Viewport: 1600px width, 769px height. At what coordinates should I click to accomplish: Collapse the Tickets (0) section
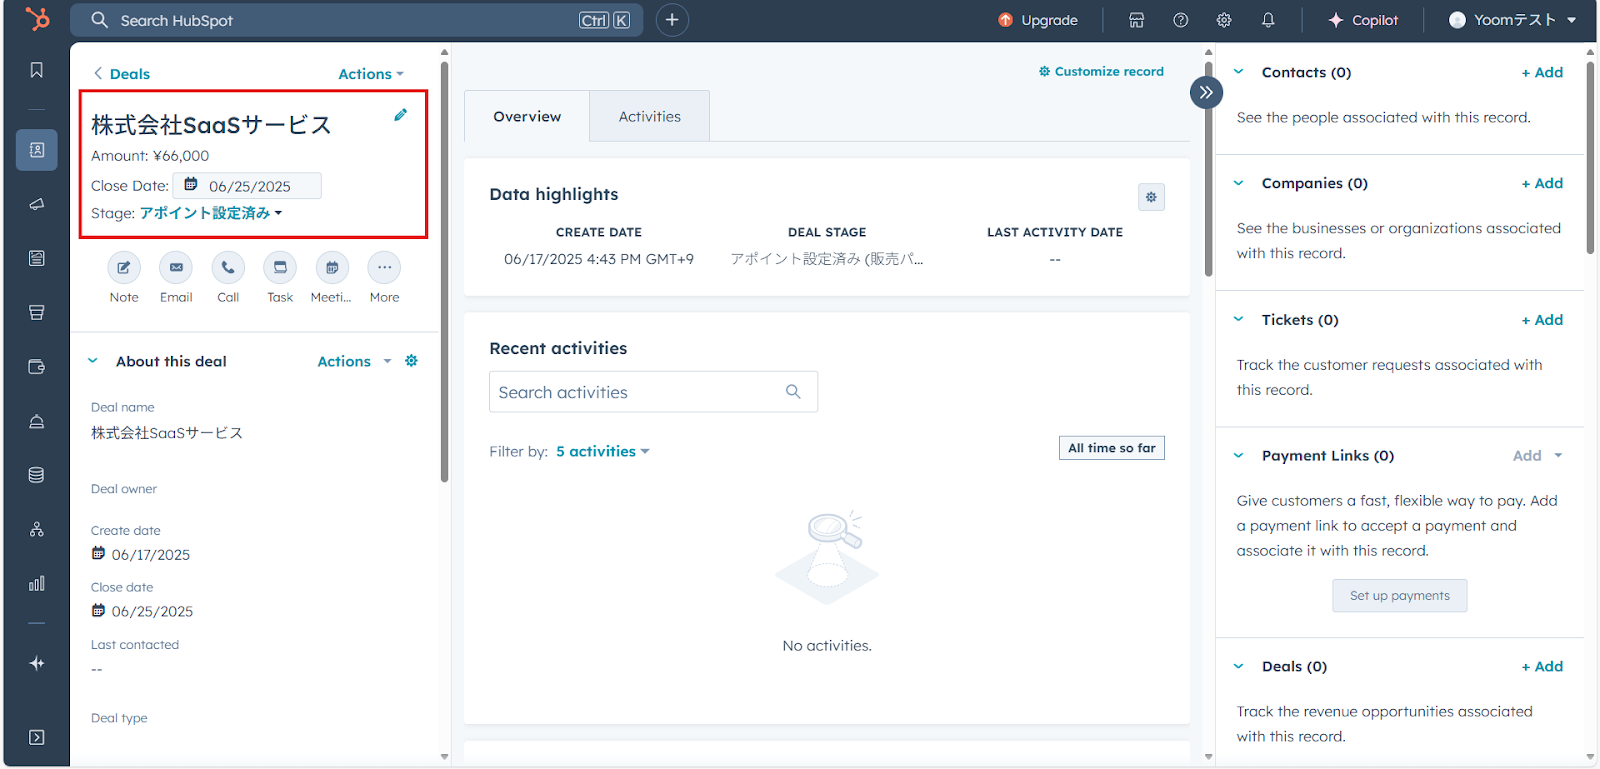[1239, 320]
